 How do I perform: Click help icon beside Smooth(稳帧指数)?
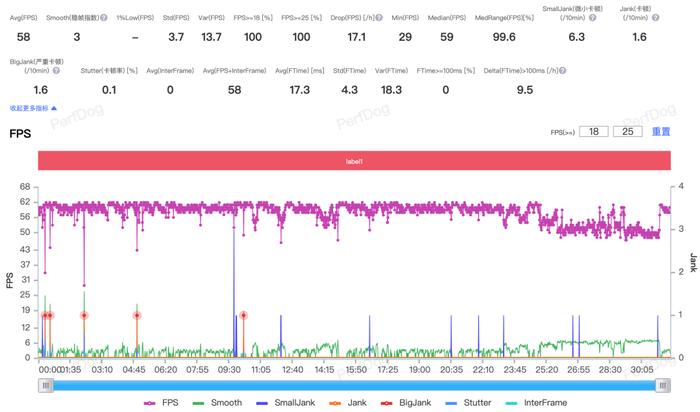[x=106, y=18]
